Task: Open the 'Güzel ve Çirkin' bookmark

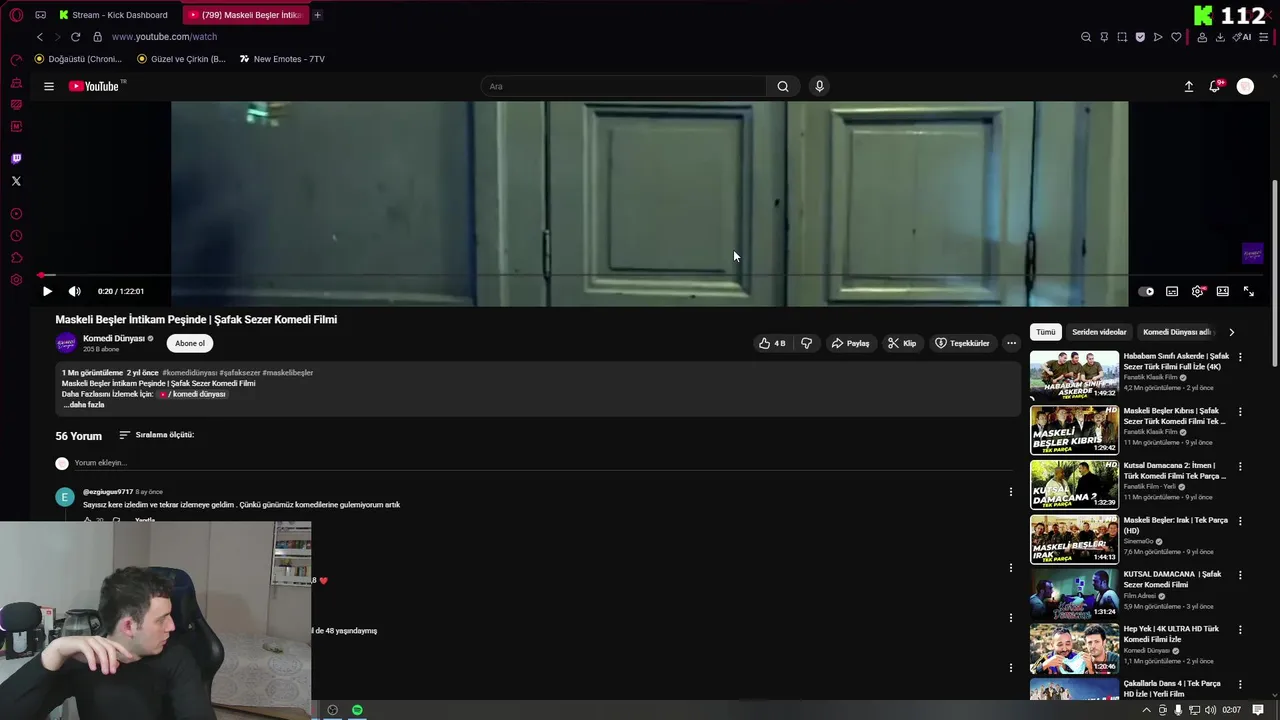Action: point(181,59)
